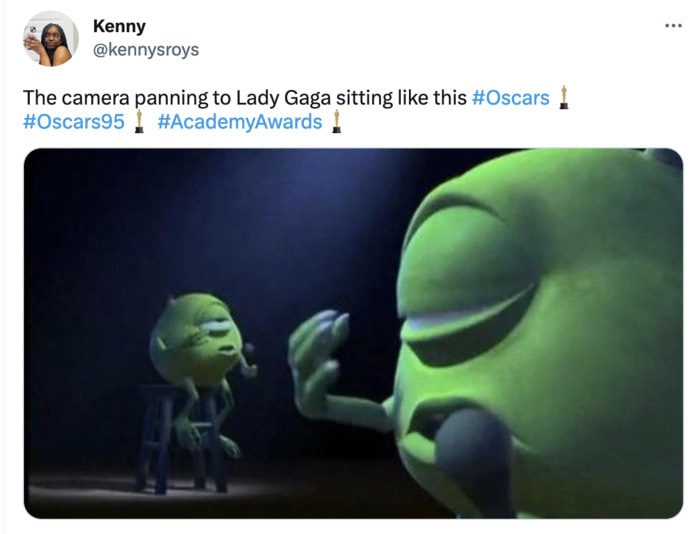Click the dark microphone in the foreground
This screenshot has height=534, width=700.
point(475,462)
